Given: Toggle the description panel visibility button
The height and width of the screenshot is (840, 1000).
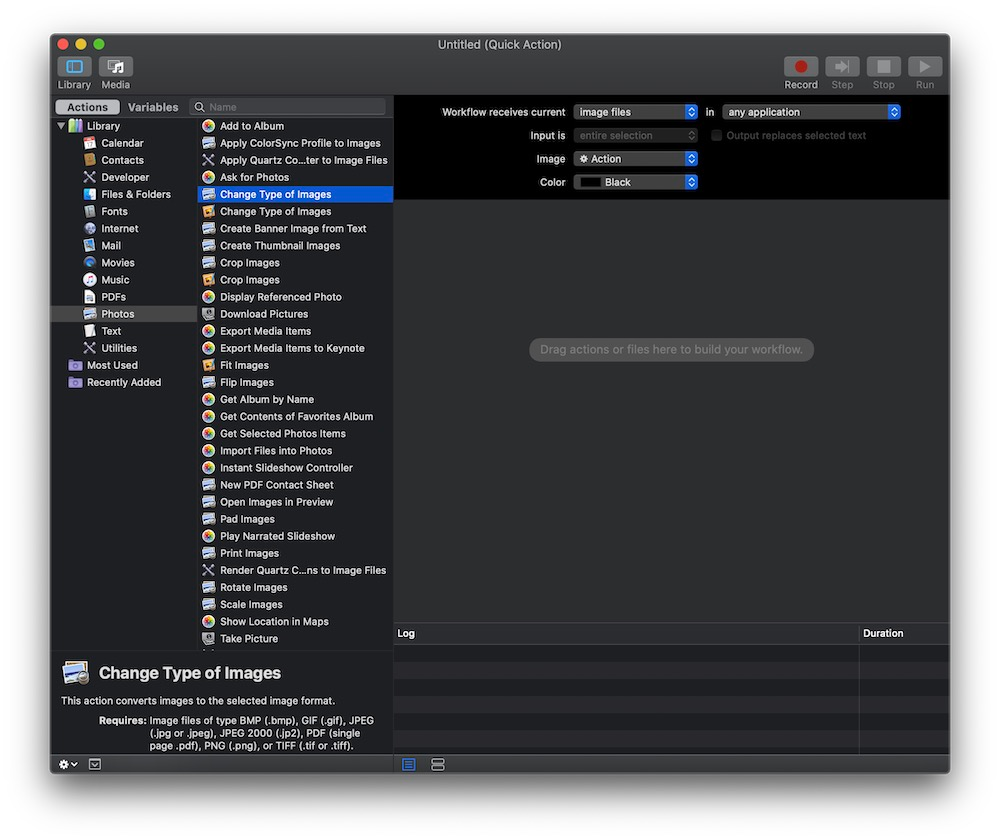Looking at the screenshot, I should [x=95, y=764].
